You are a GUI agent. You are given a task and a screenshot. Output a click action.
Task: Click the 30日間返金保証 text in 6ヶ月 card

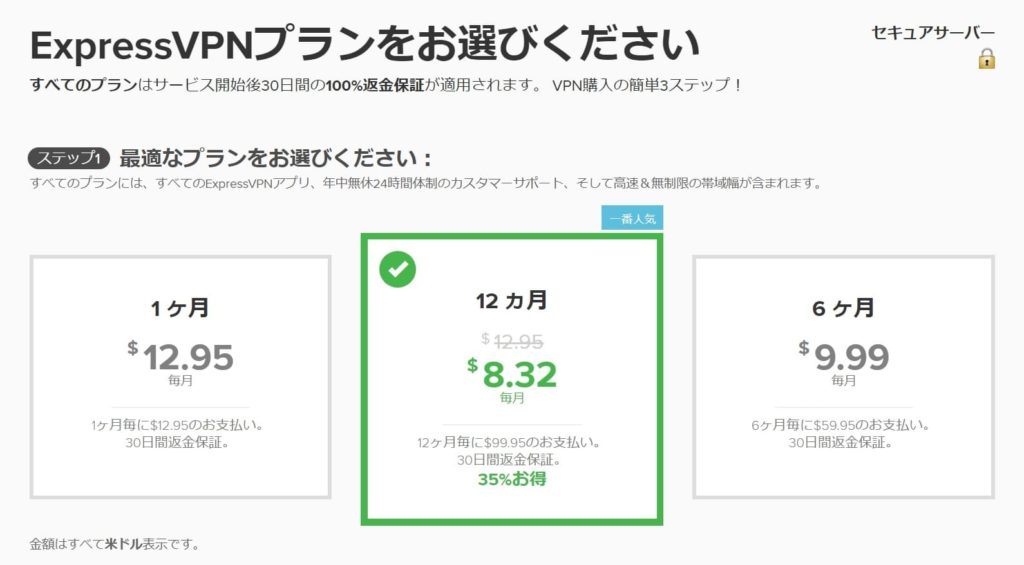point(840,443)
